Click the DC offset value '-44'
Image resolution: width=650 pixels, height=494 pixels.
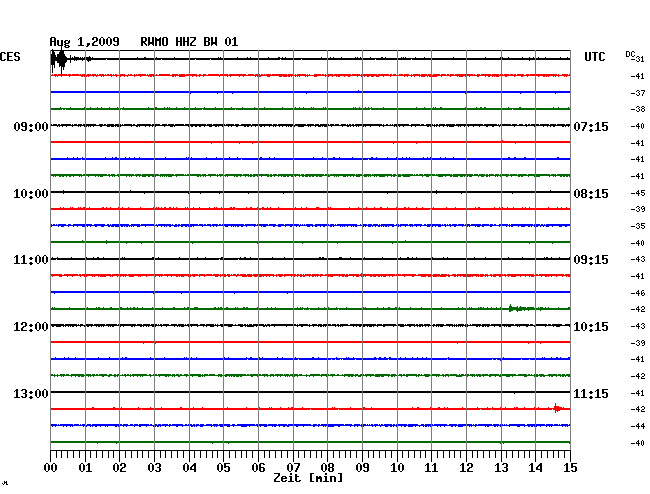tap(638, 426)
